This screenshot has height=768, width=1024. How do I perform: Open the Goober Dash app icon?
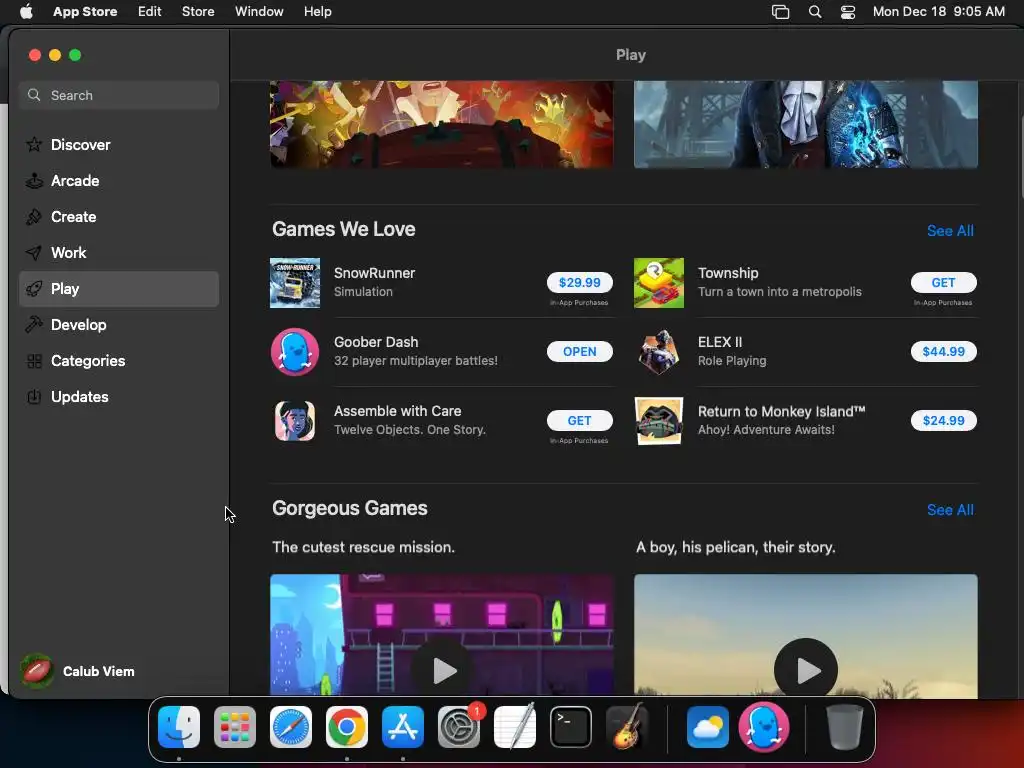(x=295, y=352)
